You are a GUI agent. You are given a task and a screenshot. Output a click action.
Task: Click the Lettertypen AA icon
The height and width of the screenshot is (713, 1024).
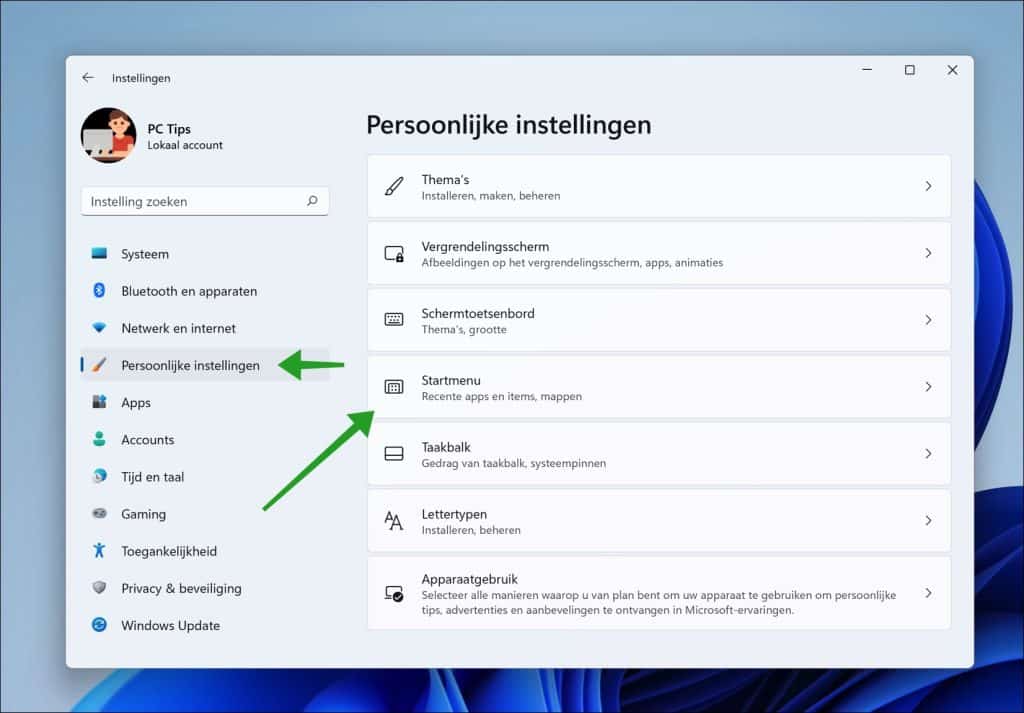(x=394, y=521)
